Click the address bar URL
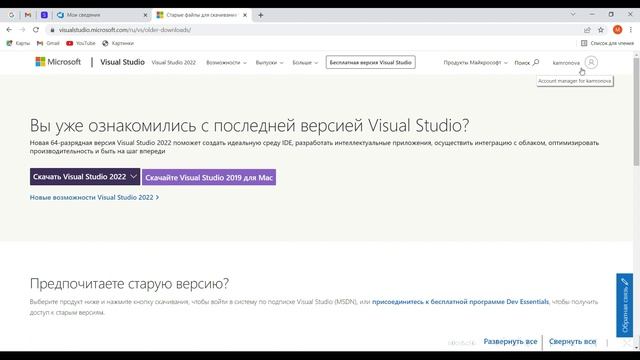640x360 pixels. (x=125, y=30)
